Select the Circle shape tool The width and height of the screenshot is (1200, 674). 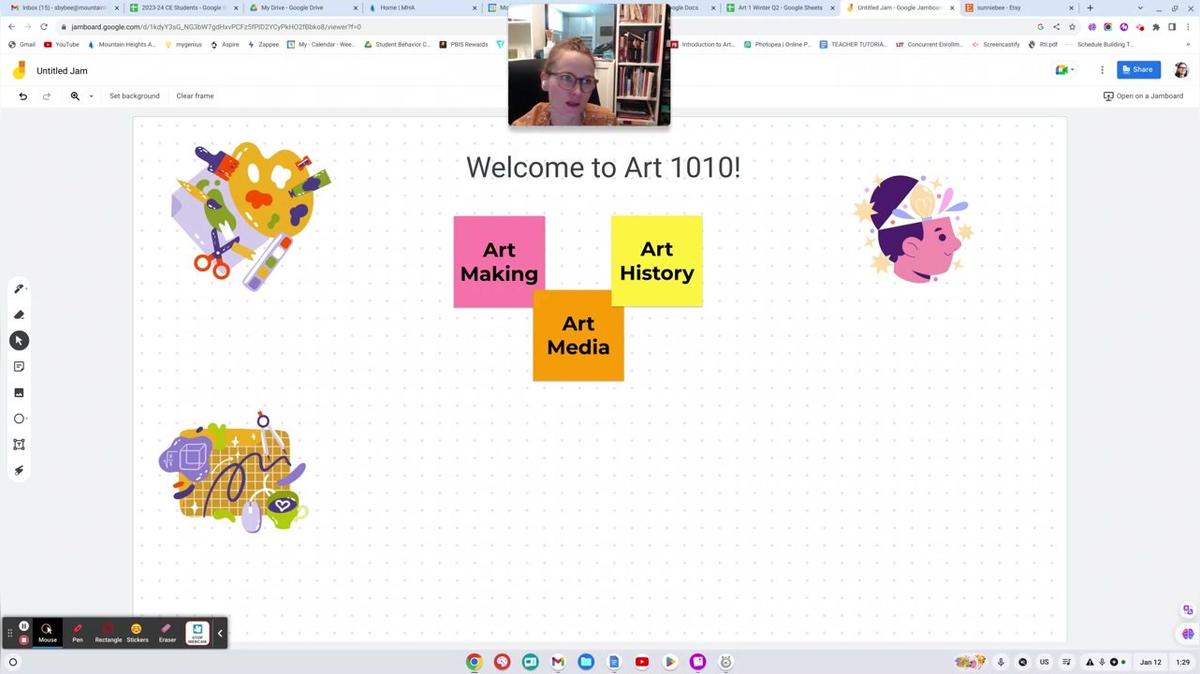(x=18, y=419)
